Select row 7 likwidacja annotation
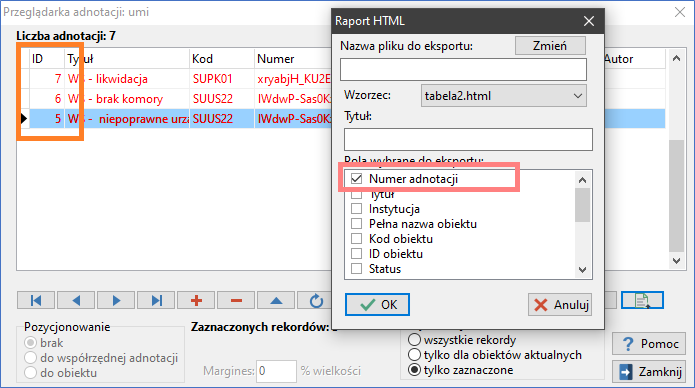The height and width of the screenshot is (388, 695). [x=127, y=79]
